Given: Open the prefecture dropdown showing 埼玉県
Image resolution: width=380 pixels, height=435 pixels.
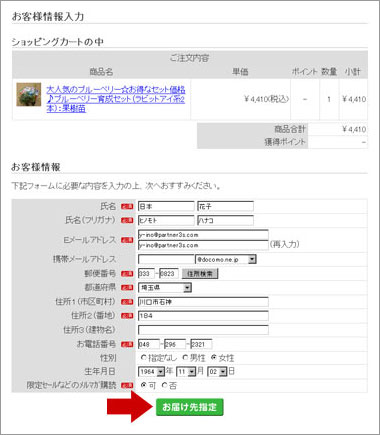Looking at the screenshot, I should [x=165, y=287].
